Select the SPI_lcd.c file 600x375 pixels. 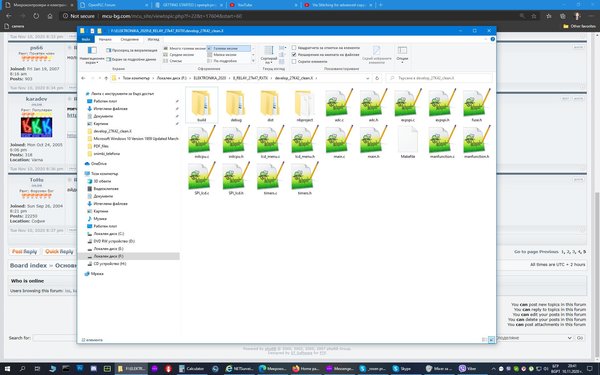click(x=202, y=178)
